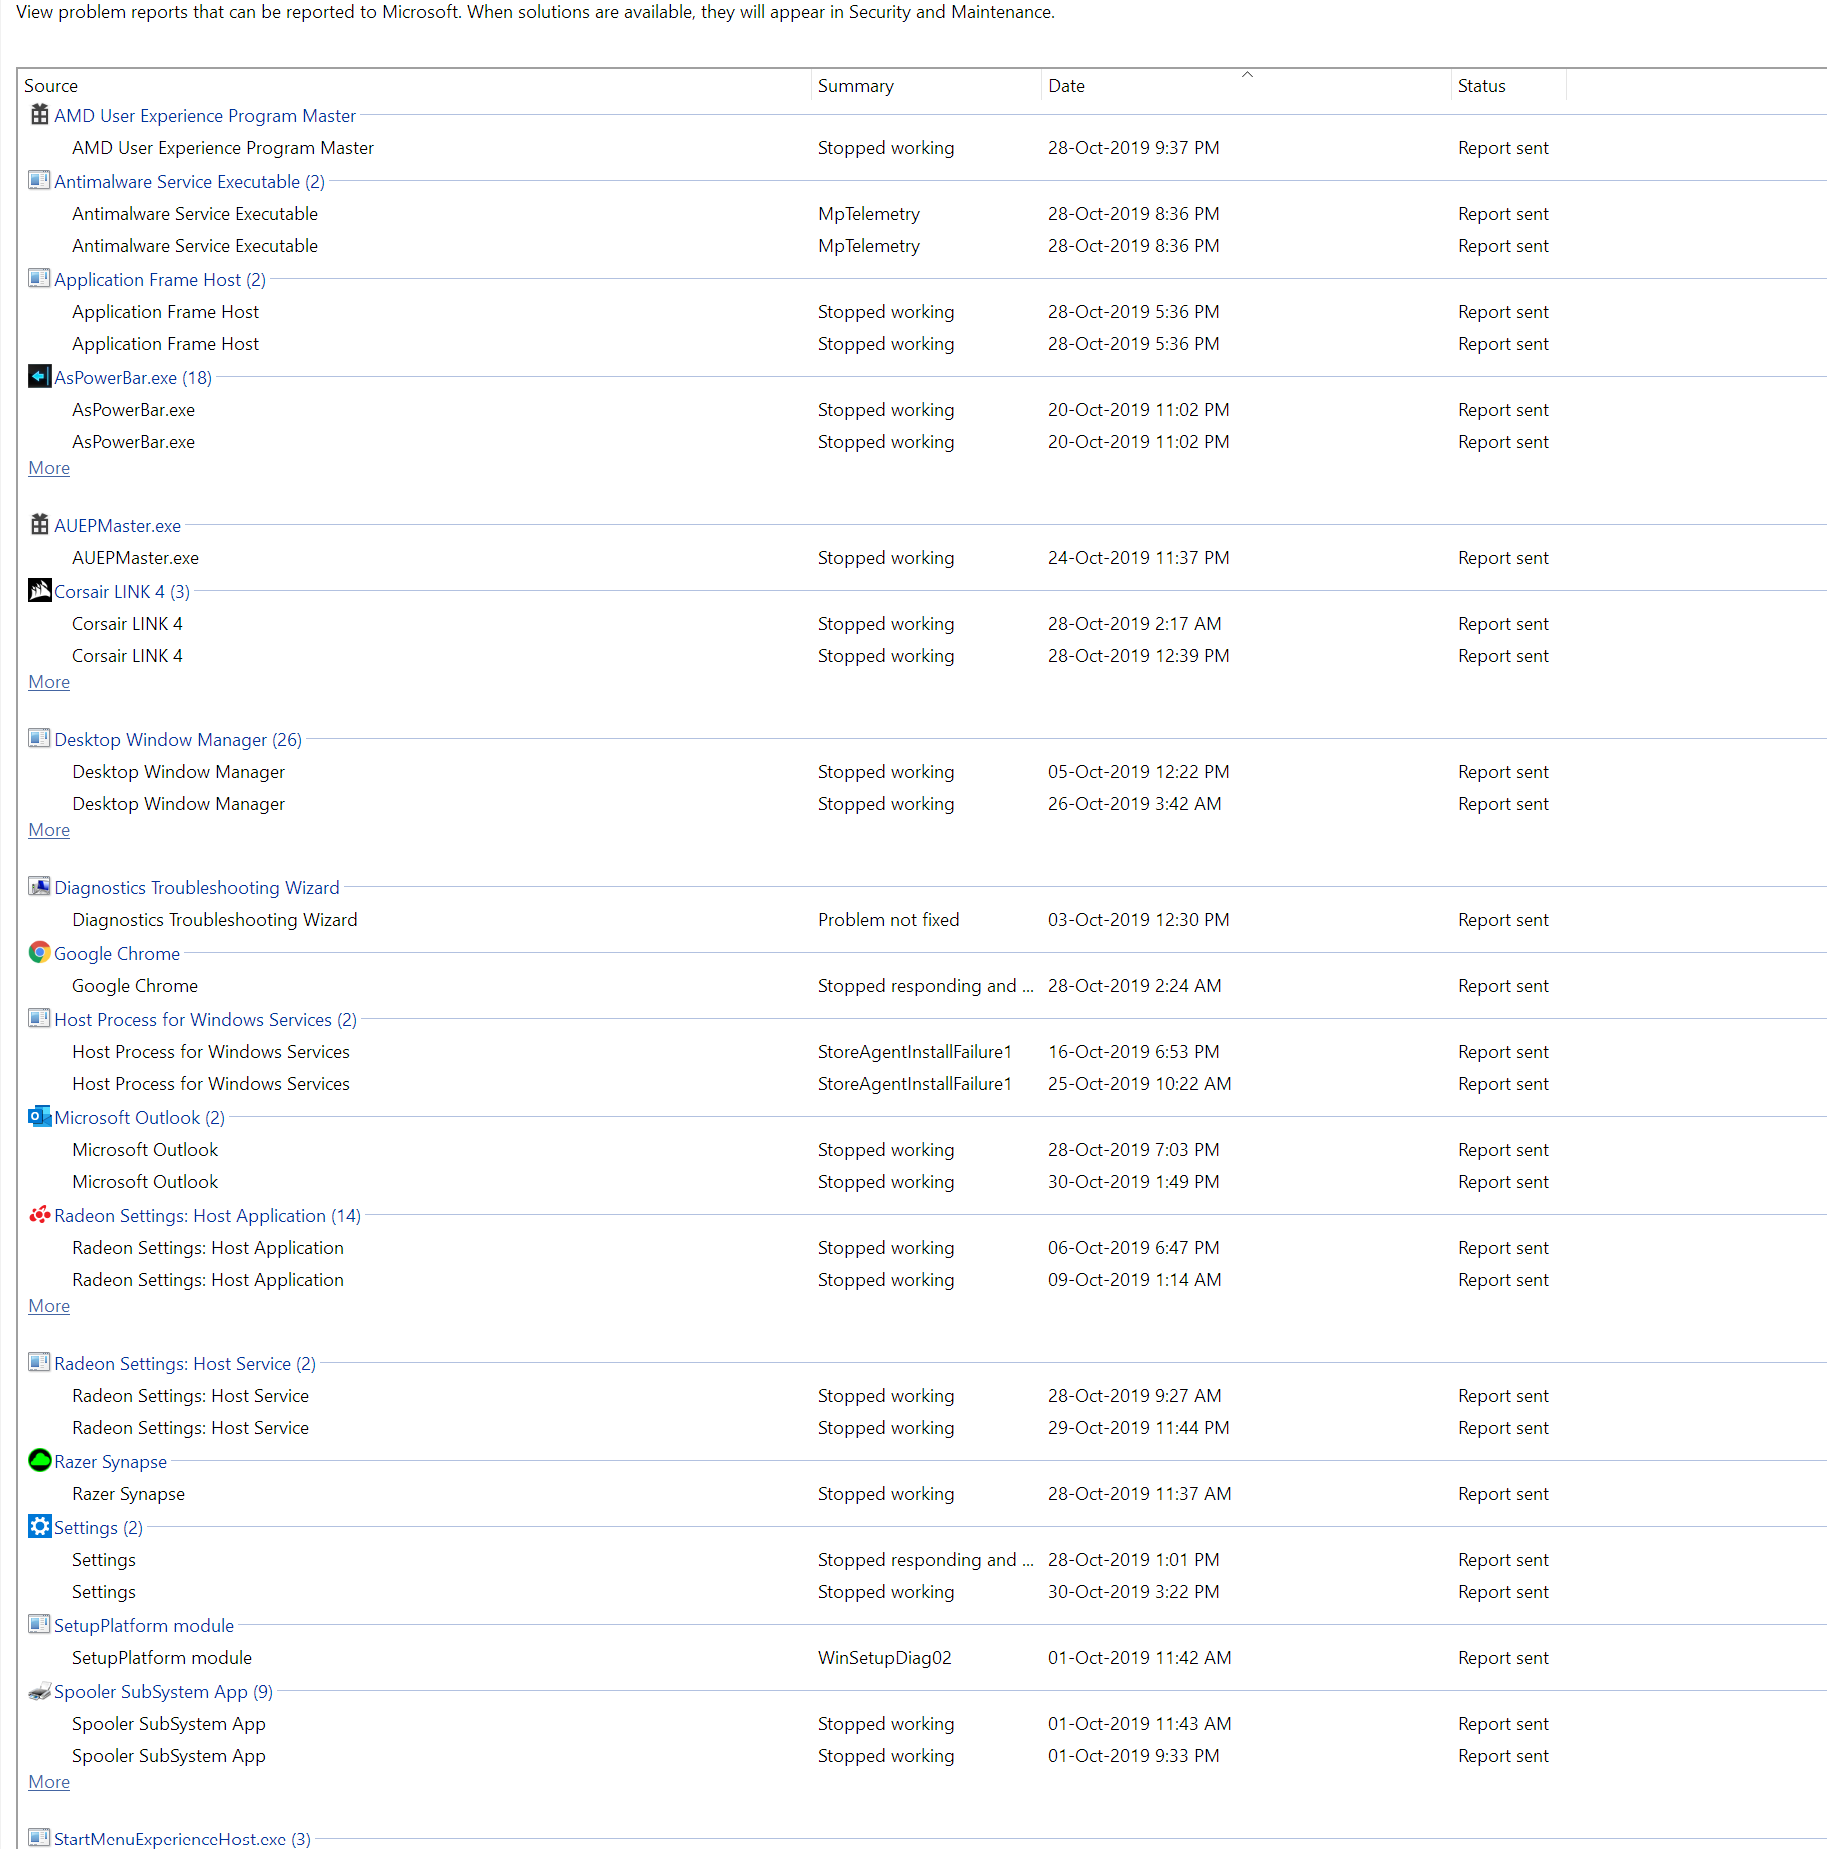This screenshot has height=1849, width=1827.
Task: Select Diagnostics Troubleshooting Wizard 'Problem not fixed' entry
Action: [x=810, y=920]
